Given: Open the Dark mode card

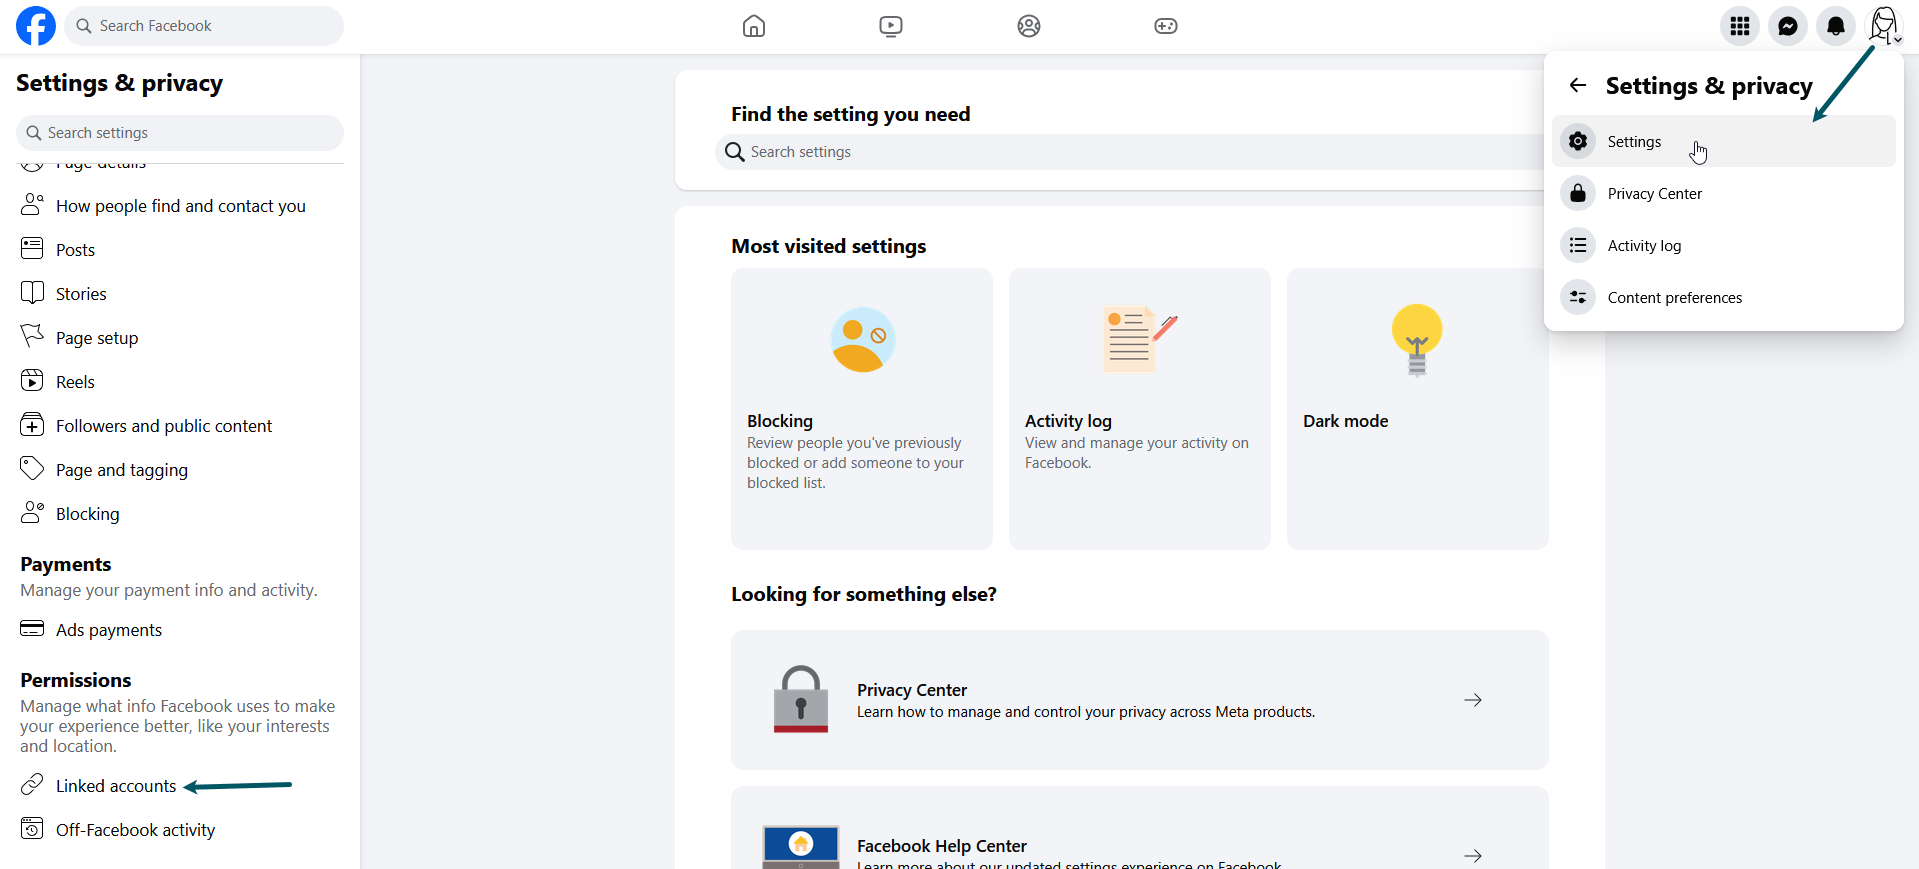Looking at the screenshot, I should coord(1418,409).
